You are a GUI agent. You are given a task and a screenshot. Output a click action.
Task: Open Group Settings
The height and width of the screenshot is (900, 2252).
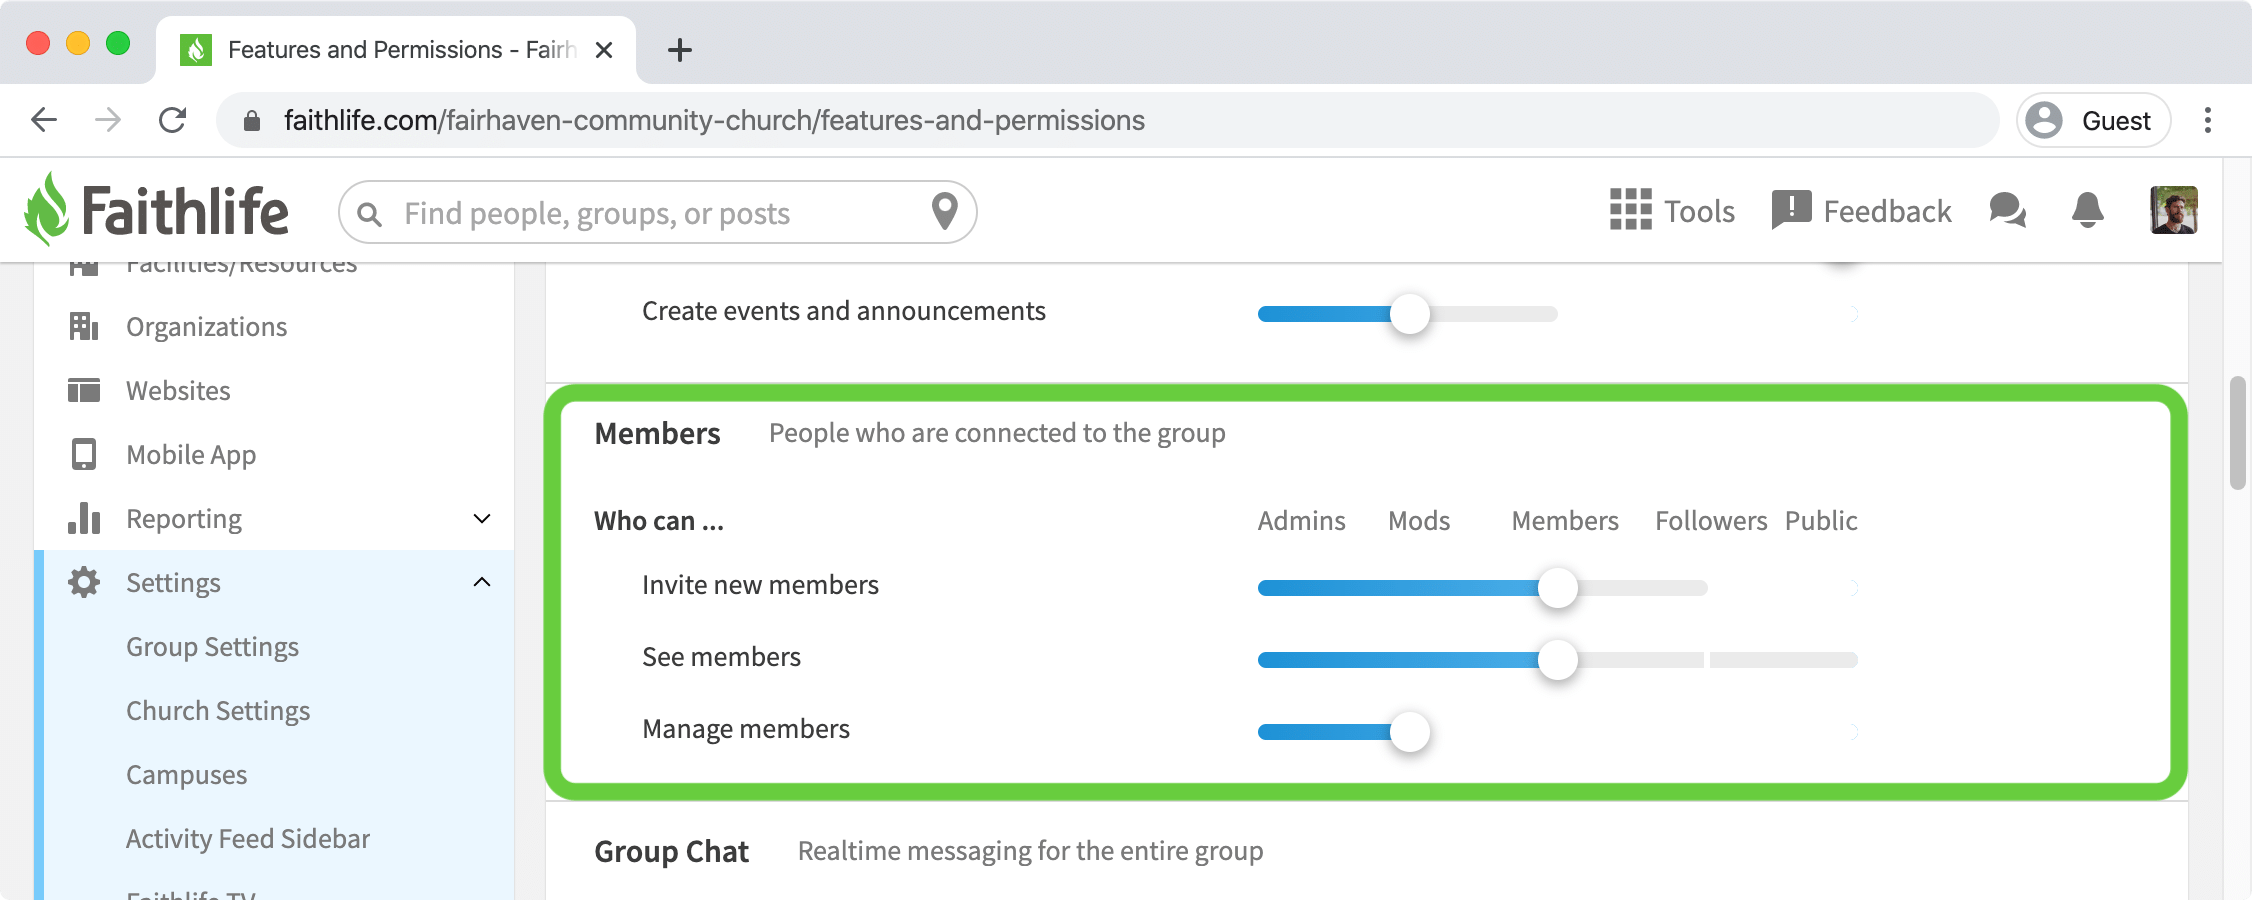coord(212,647)
